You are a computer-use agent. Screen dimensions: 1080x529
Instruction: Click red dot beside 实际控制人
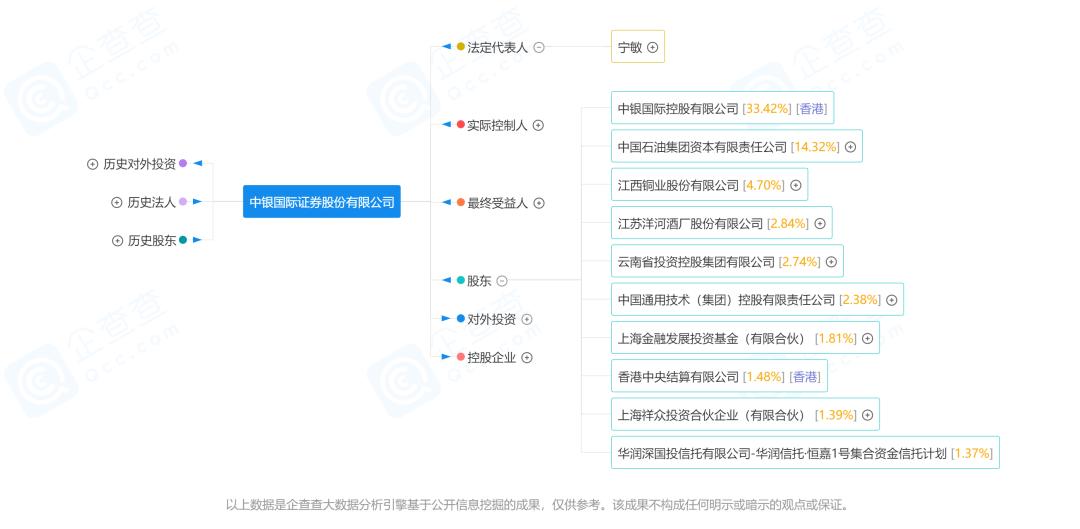461,125
